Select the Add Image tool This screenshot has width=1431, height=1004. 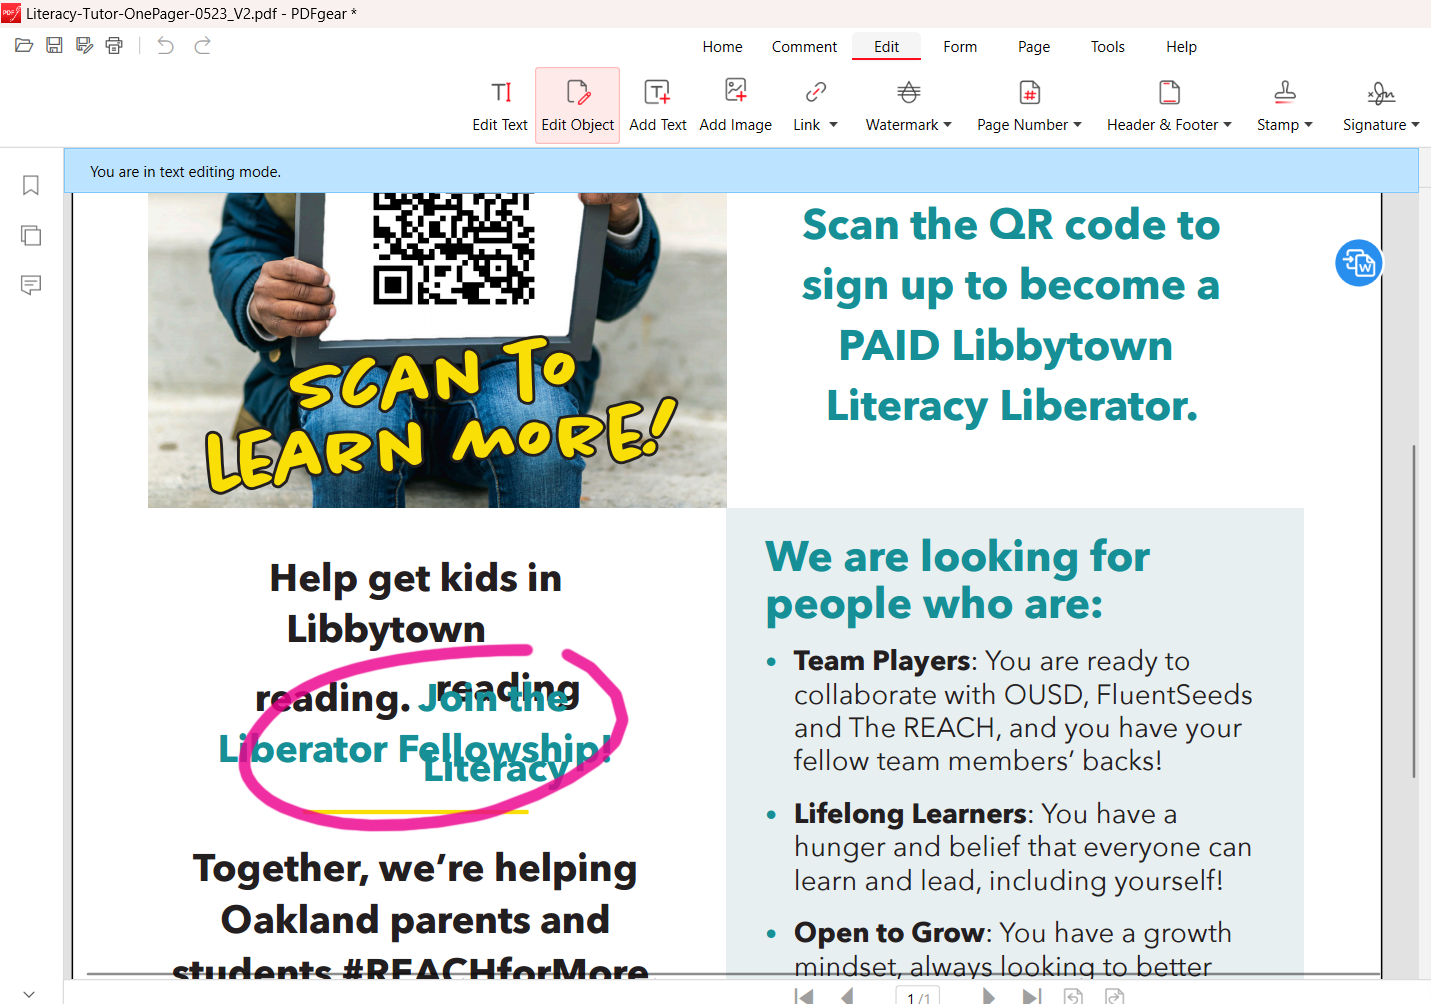click(x=736, y=105)
